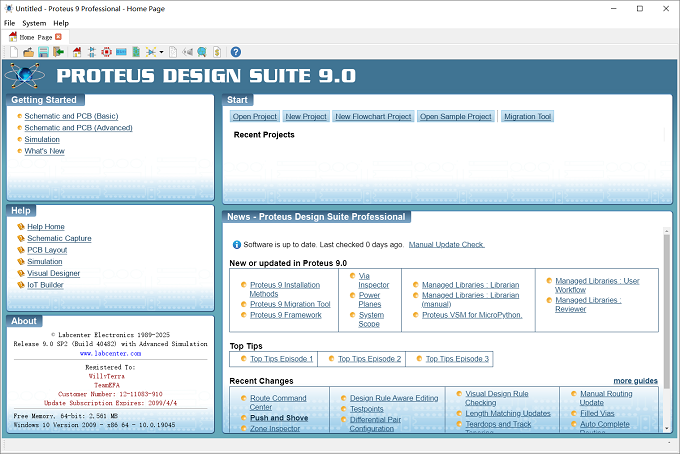680x454 pixels.
Task: Open the Filled Vias link
Action: point(597,413)
